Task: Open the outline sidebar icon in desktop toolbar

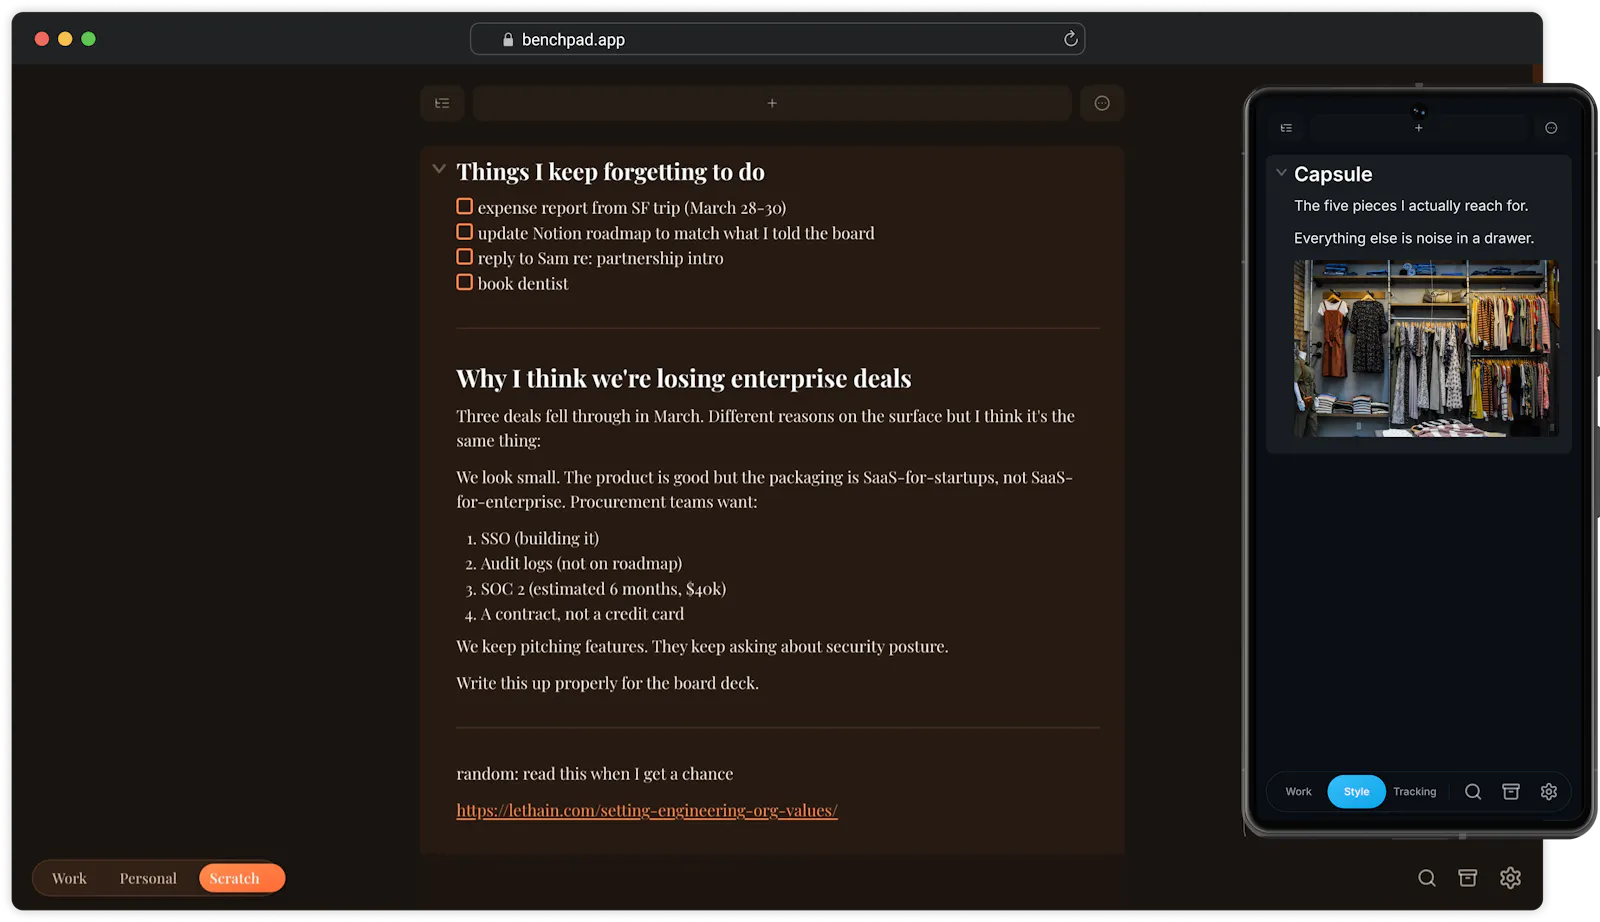Action: point(442,103)
